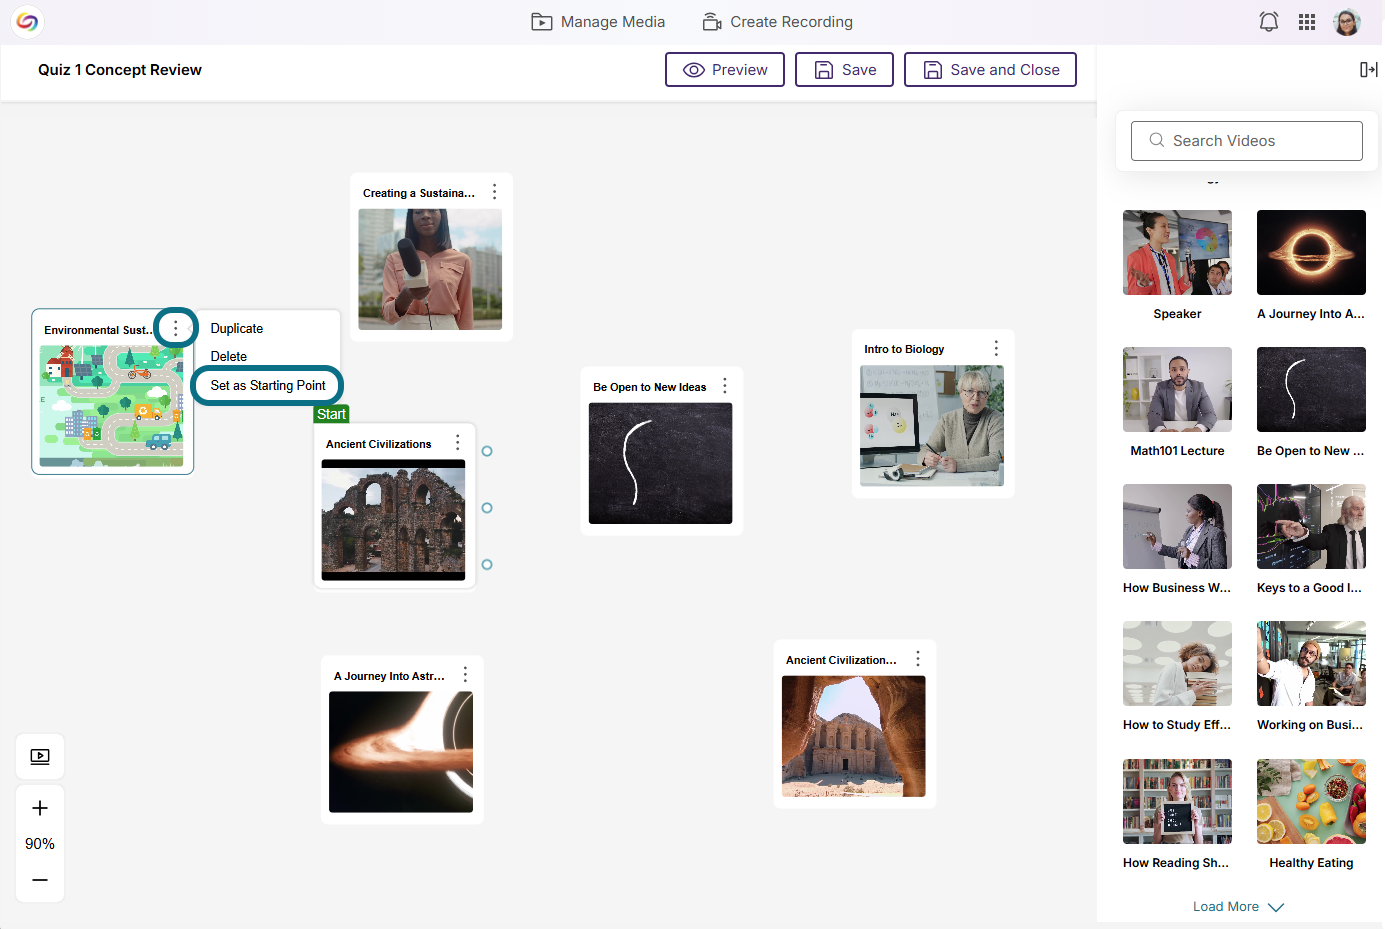Open the Environmental Sust... card options menu
Screen dimensions: 1385x929
[176, 328]
